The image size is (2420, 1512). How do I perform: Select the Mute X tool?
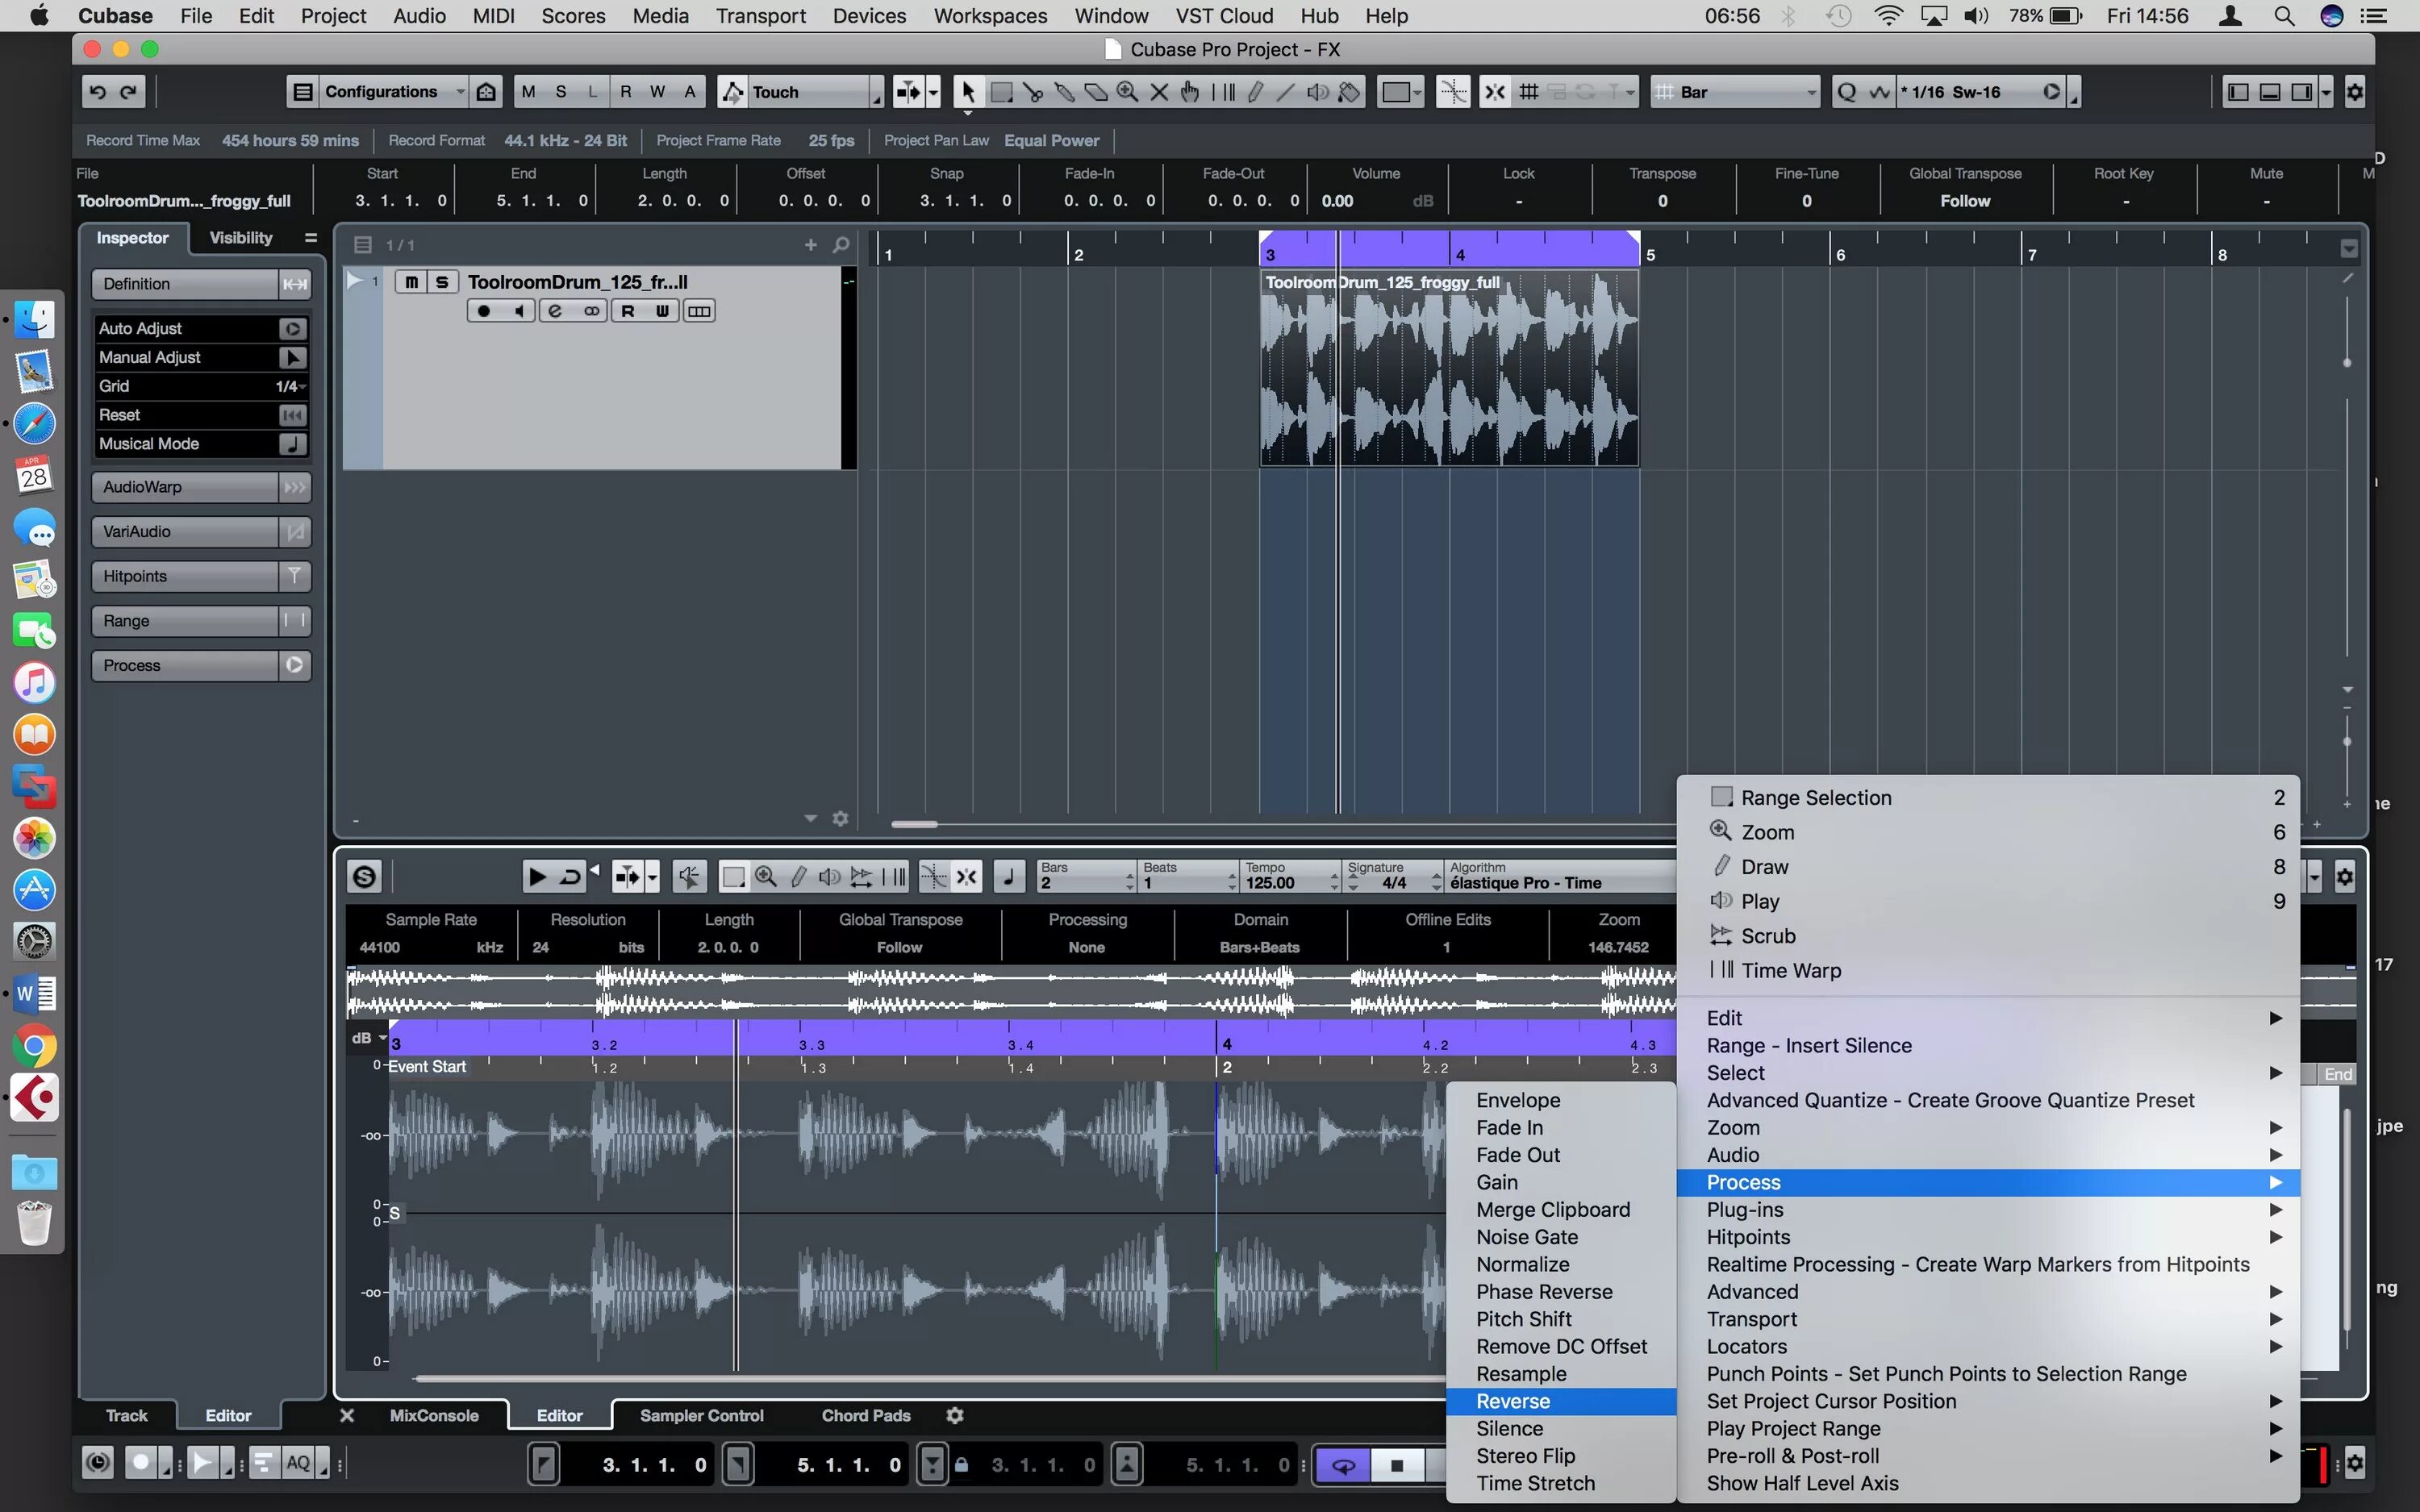tap(1160, 92)
